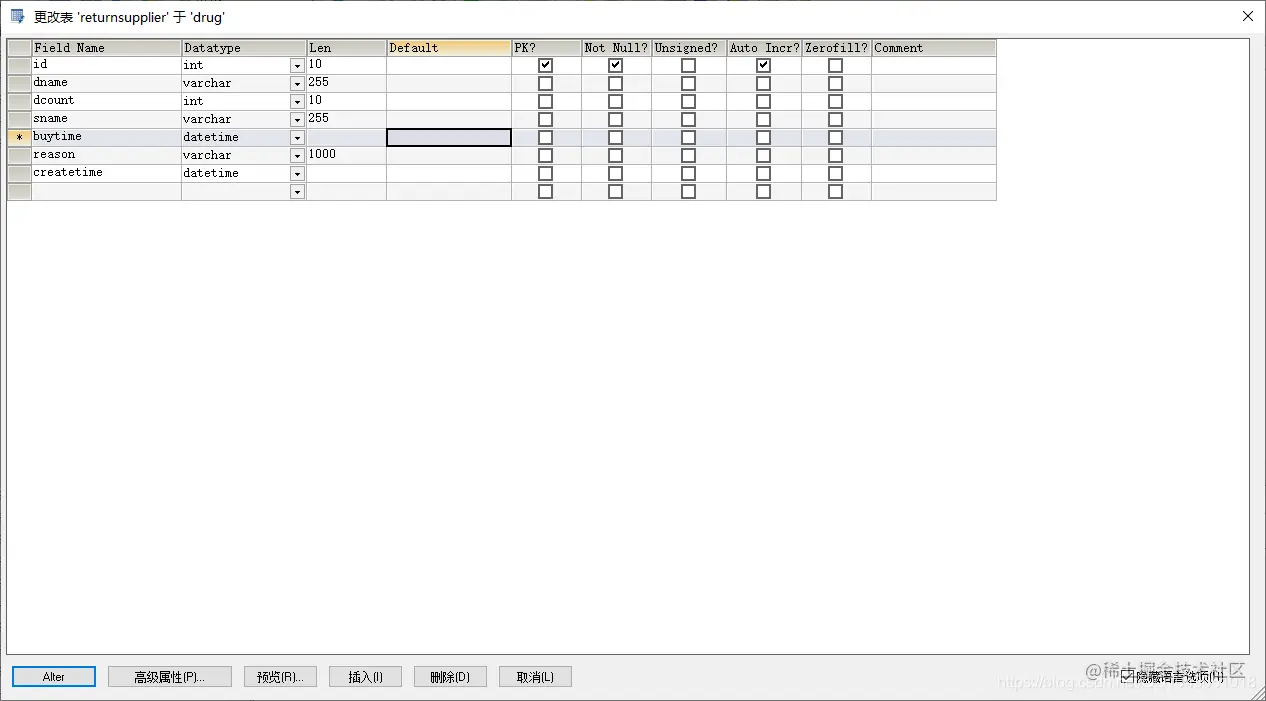Viewport: 1266px width, 701px height.
Task: Click Len value 10 for dcount
Action: click(346, 101)
